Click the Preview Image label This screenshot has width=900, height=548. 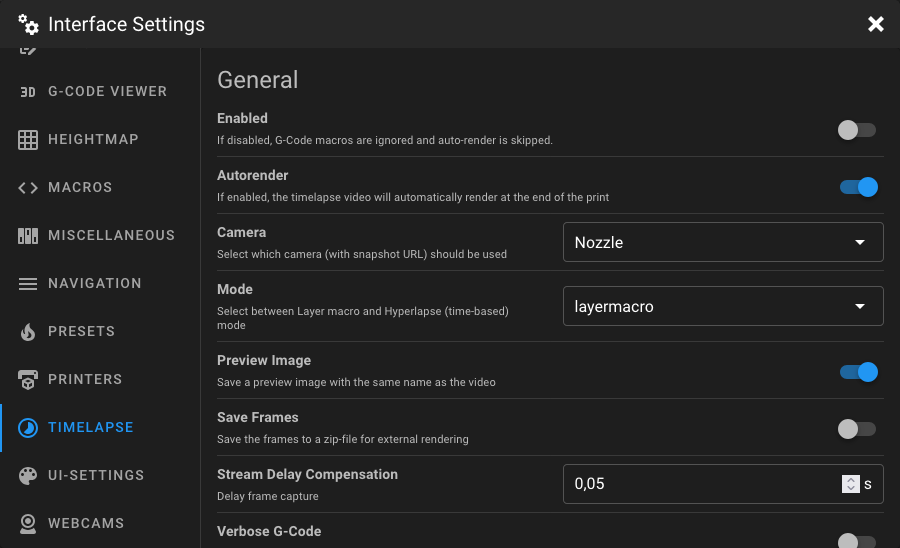(x=264, y=360)
